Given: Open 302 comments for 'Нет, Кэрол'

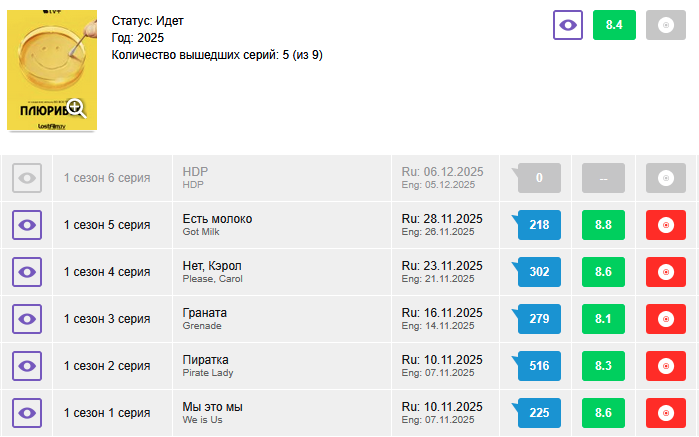Looking at the screenshot, I should click(x=539, y=272).
